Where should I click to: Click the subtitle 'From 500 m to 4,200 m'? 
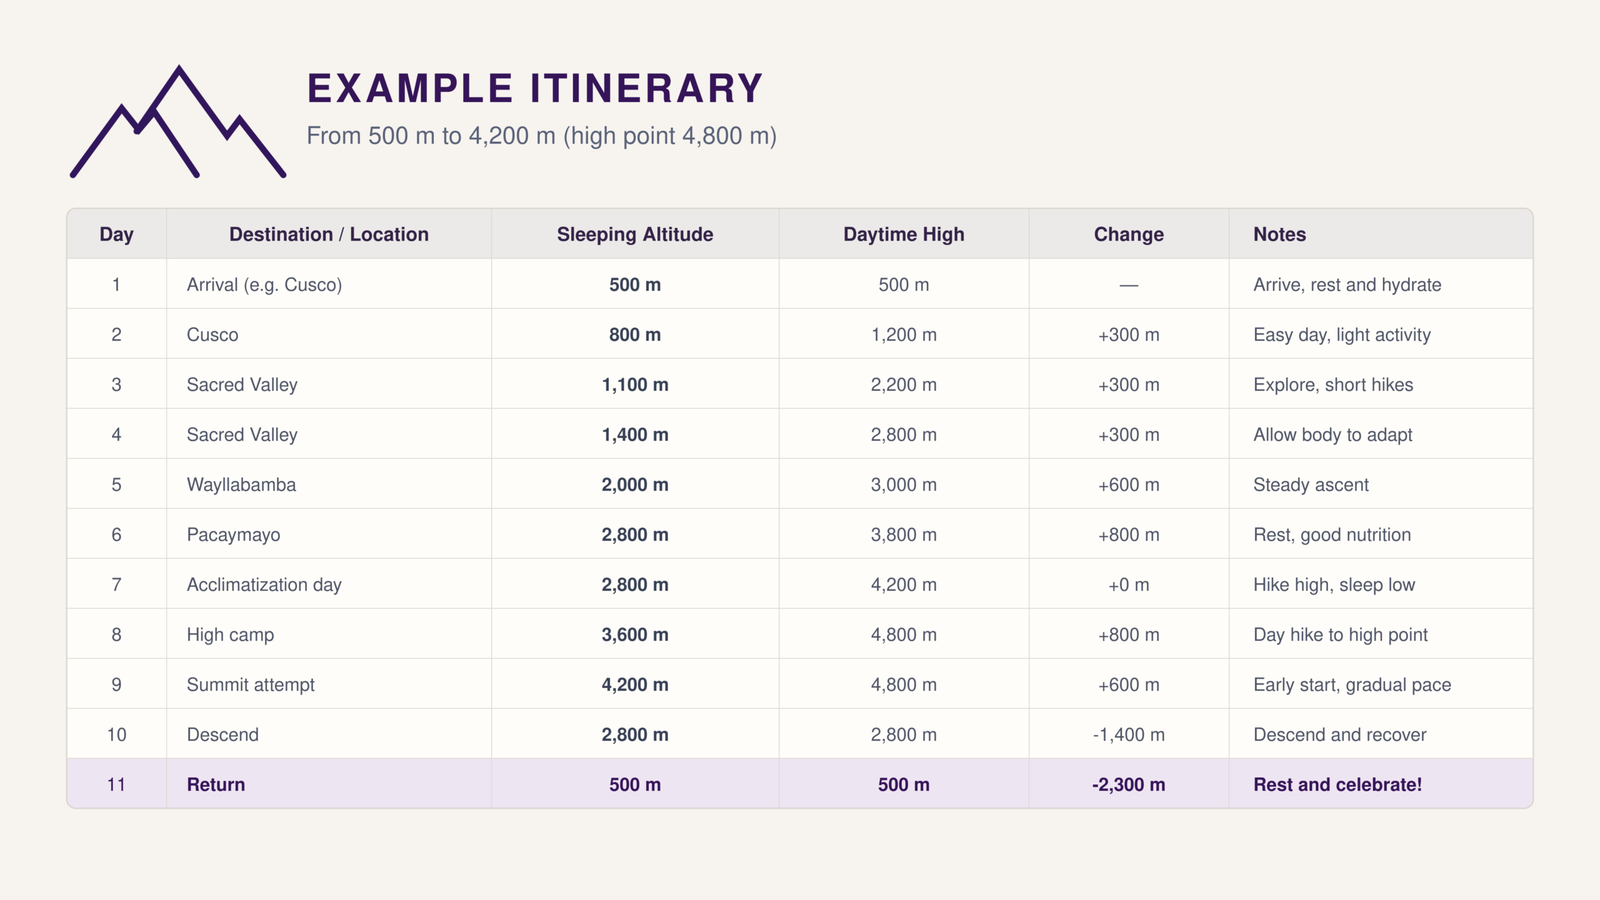[431, 136]
